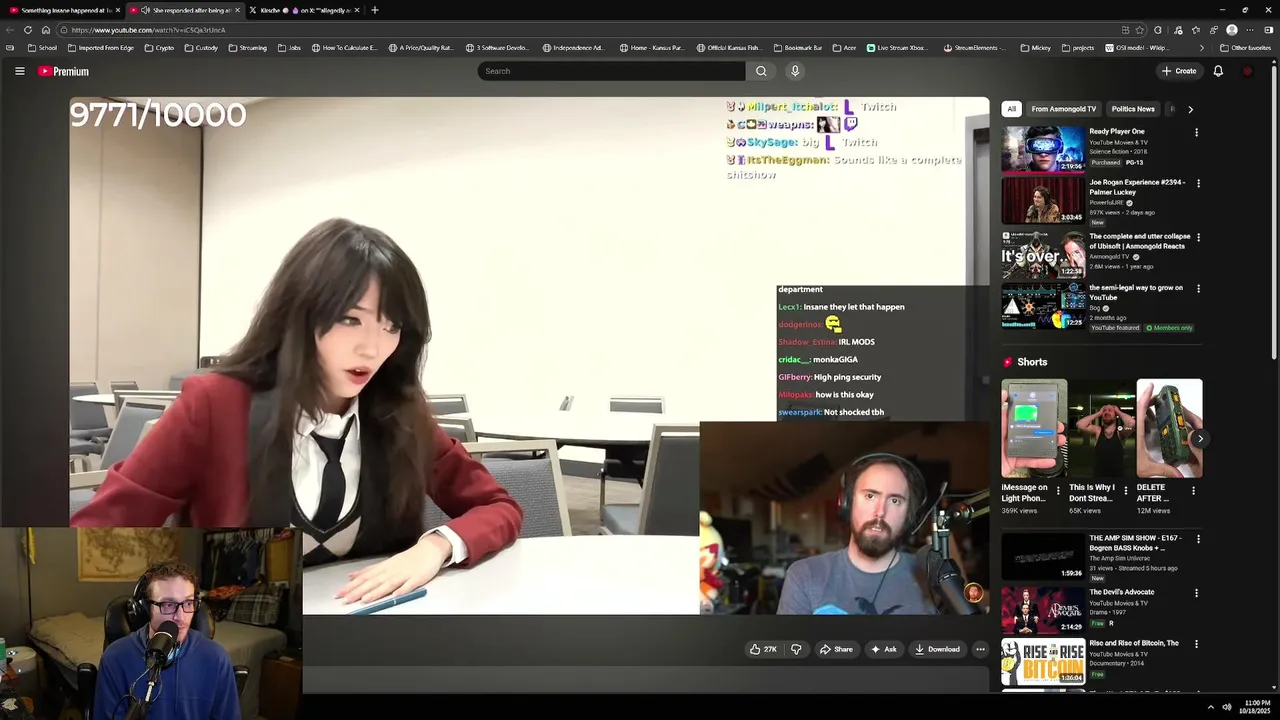Select From Asmongold TV filter chip

(1064, 109)
